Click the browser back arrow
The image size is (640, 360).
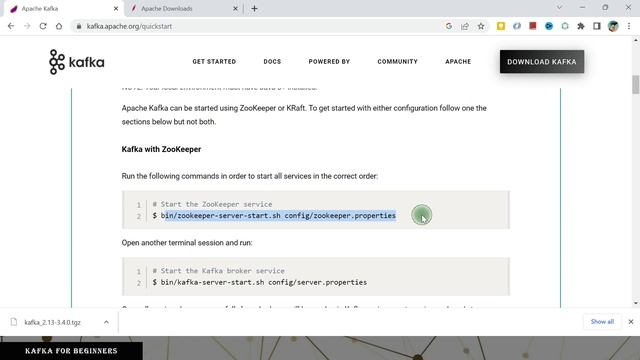[x=11, y=26]
